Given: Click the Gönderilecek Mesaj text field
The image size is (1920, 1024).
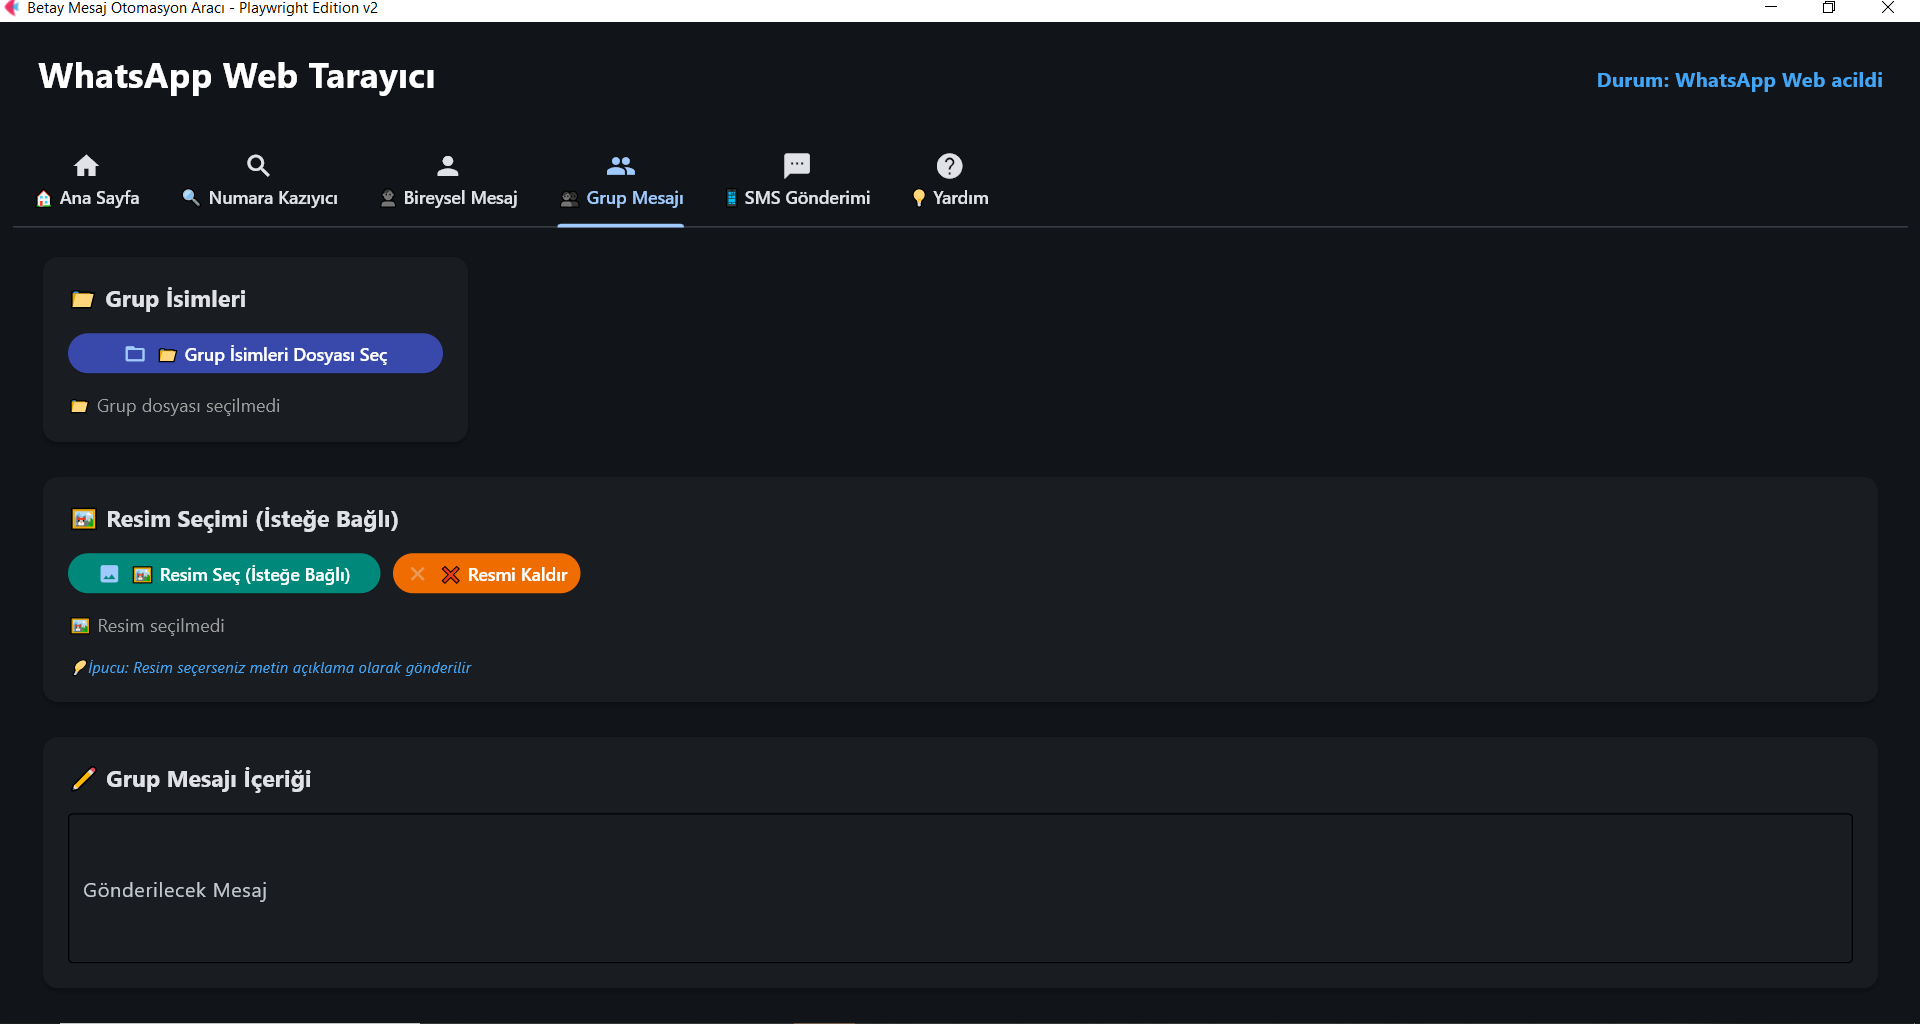Looking at the screenshot, I should 960,889.
